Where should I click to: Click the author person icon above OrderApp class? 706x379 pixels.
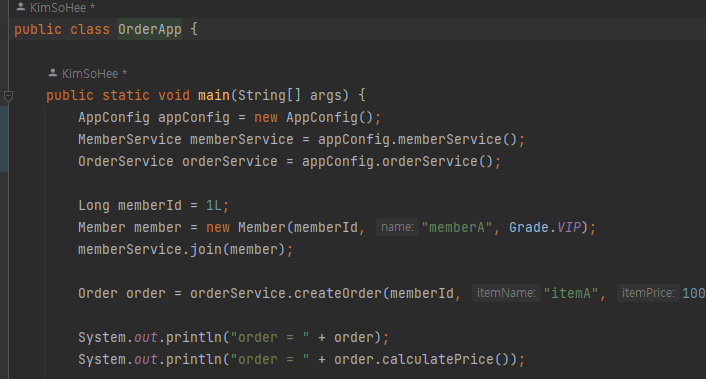[x=21, y=6]
